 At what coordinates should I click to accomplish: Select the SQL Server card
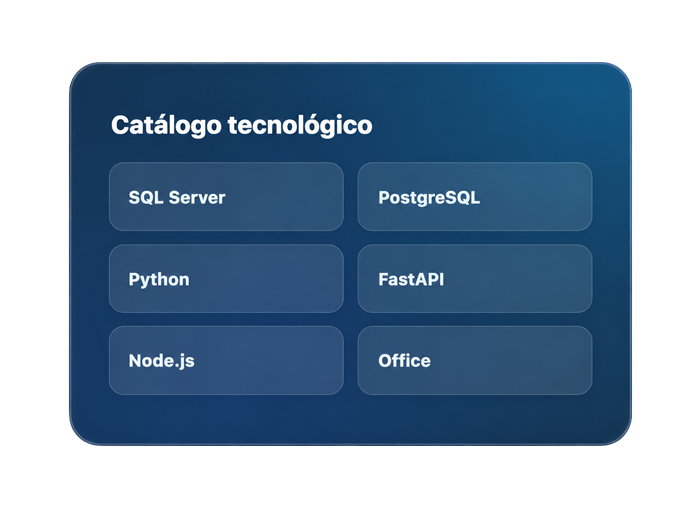pyautogui.click(x=226, y=197)
